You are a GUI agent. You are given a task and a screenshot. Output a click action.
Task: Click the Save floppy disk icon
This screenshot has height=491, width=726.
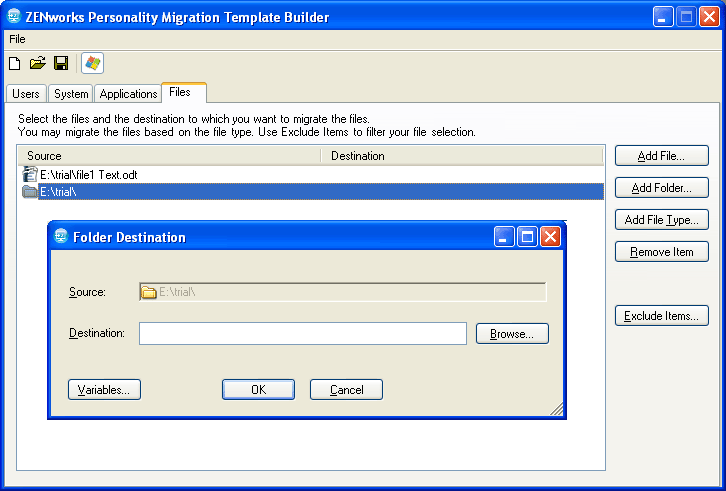(61, 63)
